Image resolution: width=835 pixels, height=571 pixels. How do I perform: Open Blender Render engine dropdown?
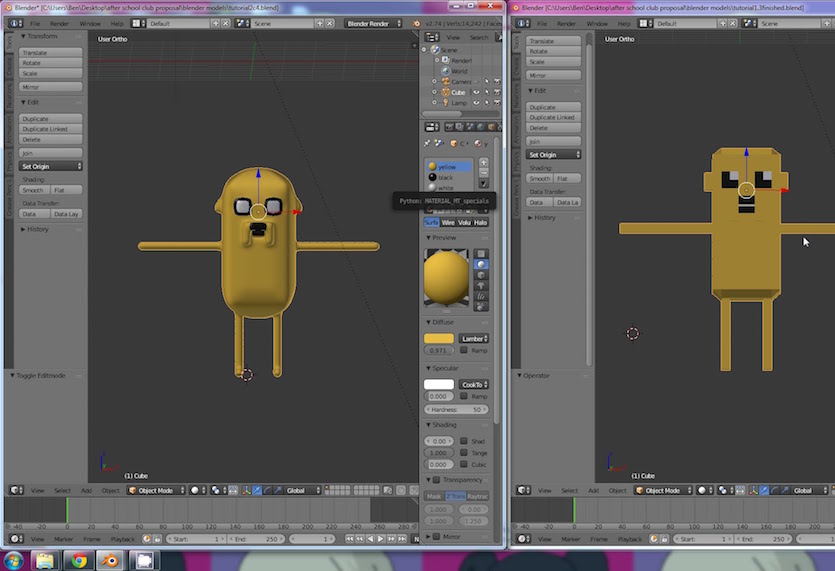coord(373,23)
